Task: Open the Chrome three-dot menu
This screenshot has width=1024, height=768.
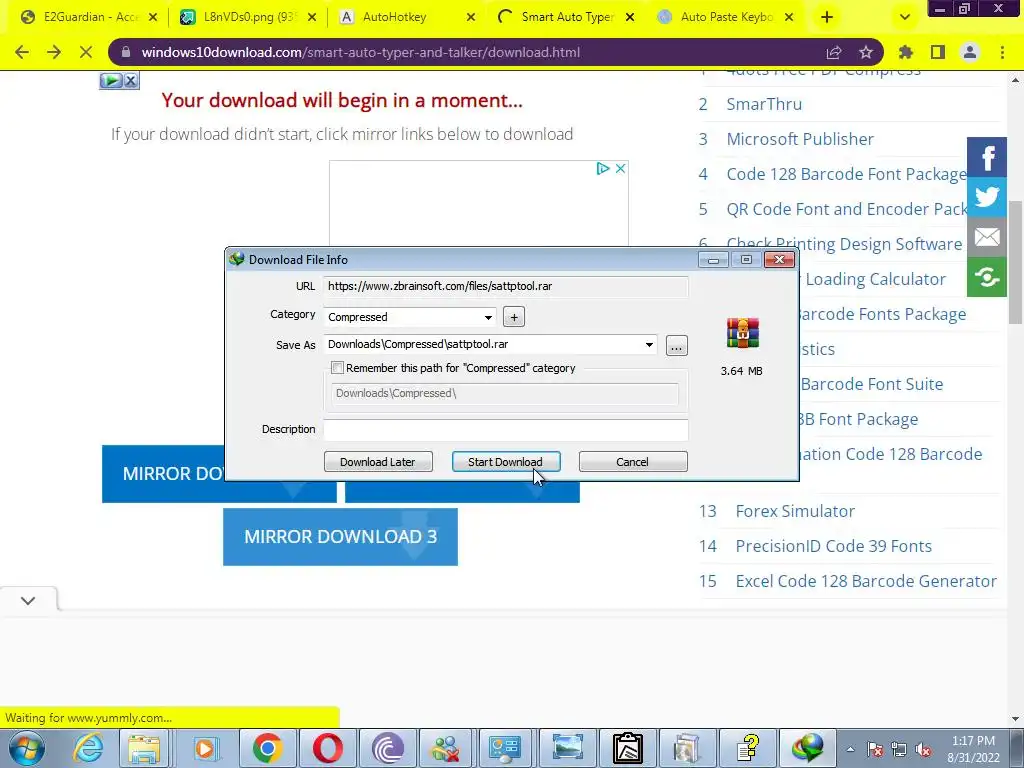Action: coord(1002,52)
